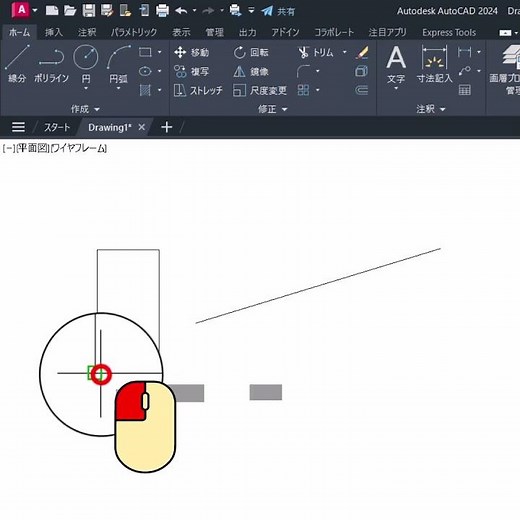This screenshot has width=520, height=520.
Task: Click the 共有 share button
Action: (x=278, y=11)
